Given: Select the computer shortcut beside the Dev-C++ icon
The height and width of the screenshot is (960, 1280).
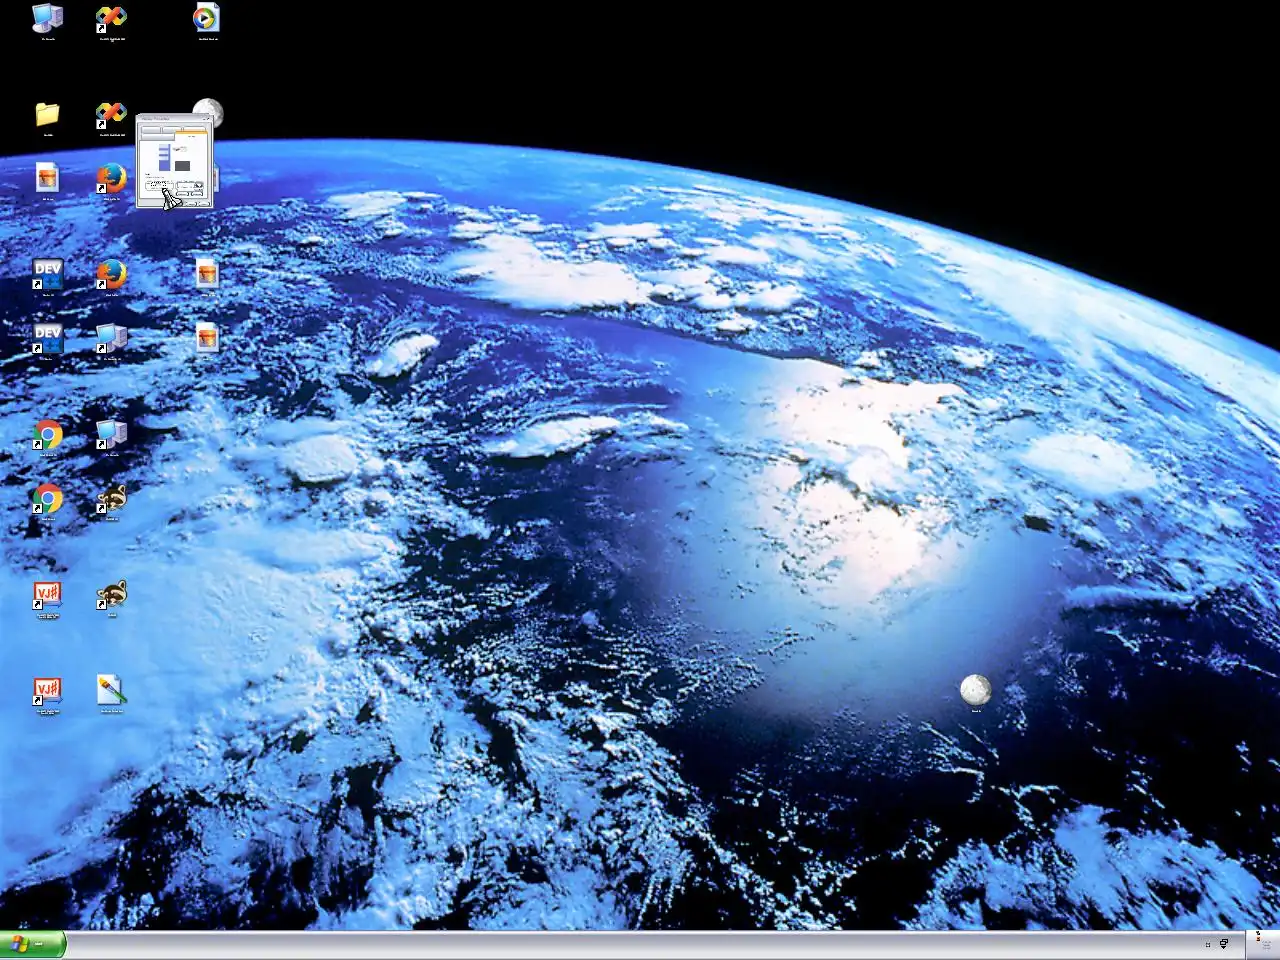Looking at the screenshot, I should tap(111, 338).
